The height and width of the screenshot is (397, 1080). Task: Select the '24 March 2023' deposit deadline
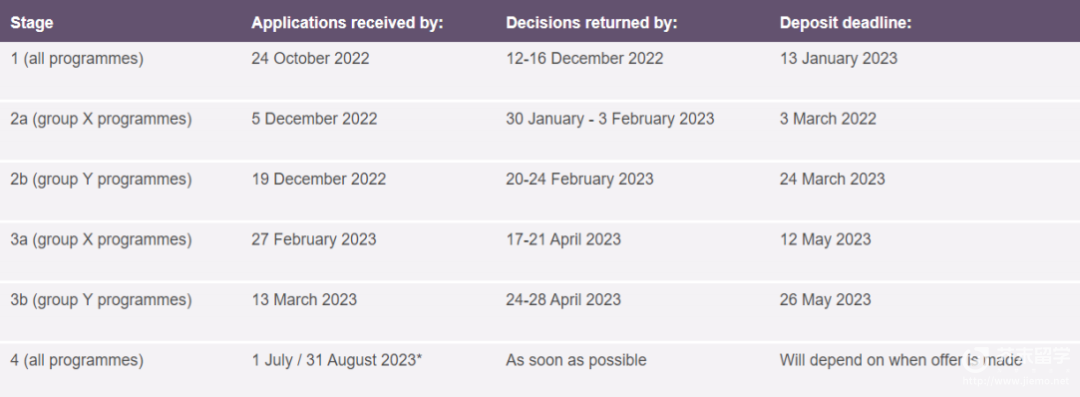coord(832,179)
